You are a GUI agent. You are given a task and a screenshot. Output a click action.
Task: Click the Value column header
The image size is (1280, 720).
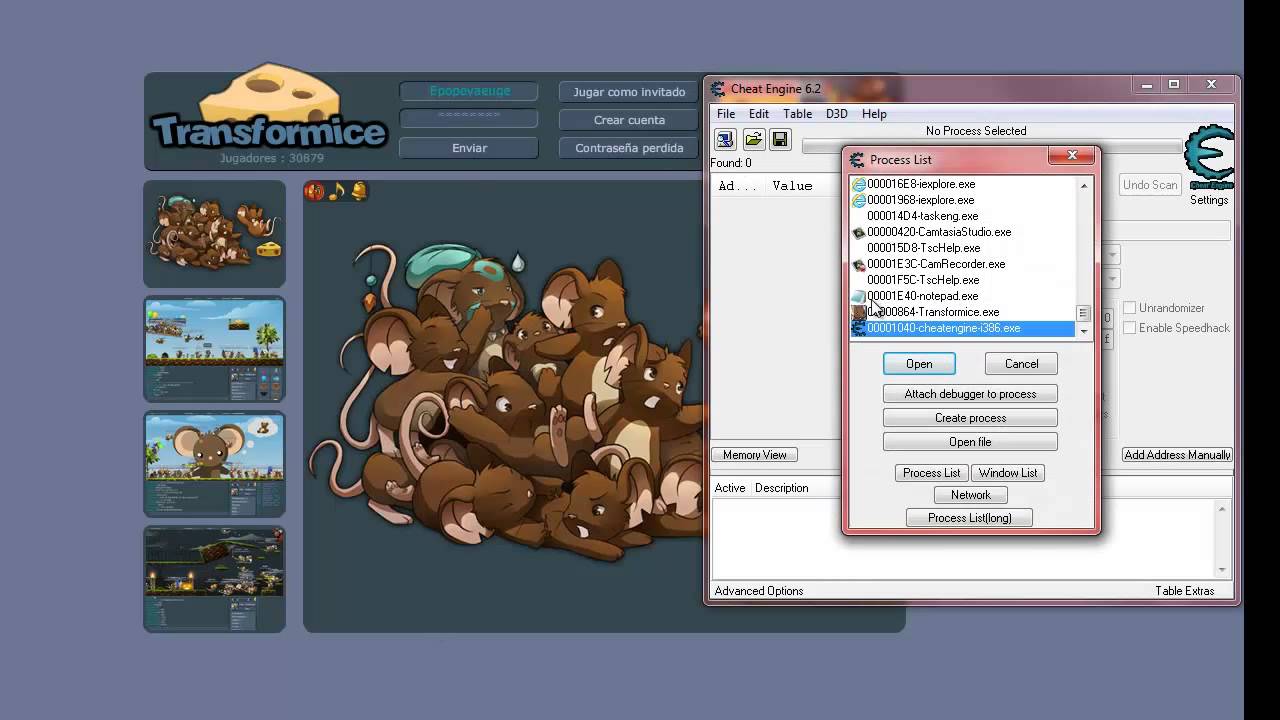[792, 186]
